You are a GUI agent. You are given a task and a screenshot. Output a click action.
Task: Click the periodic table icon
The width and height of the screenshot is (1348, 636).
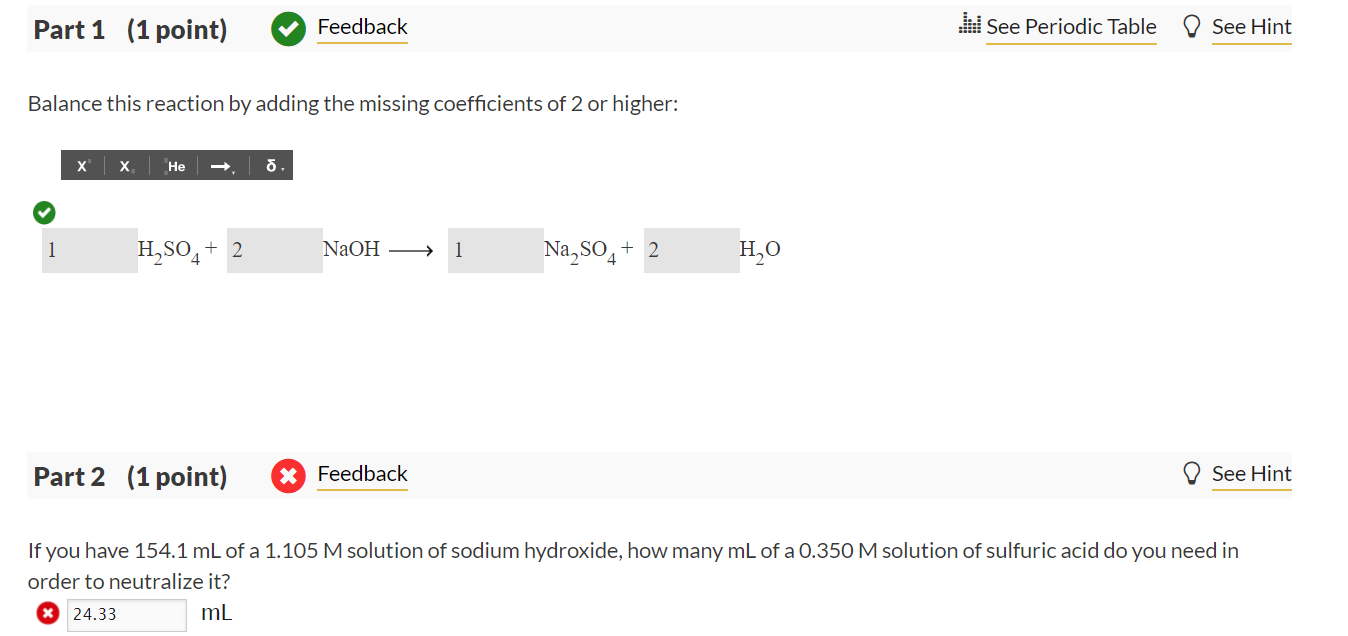coord(968,25)
